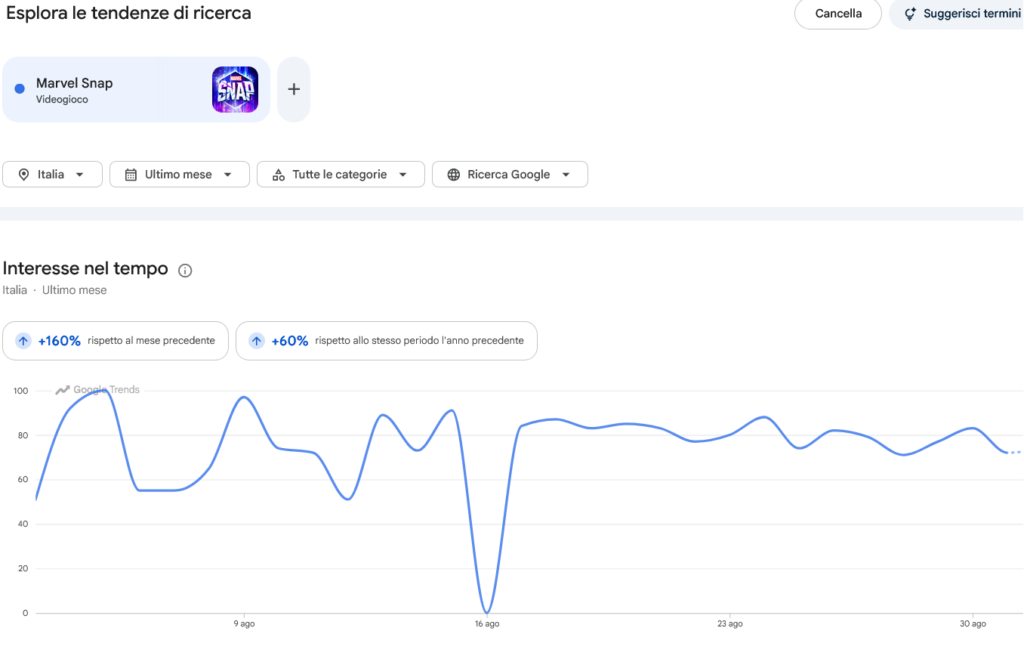Click the shapes icon beside Tutte le categorie
This screenshot has width=1024, height=665.
[278, 174]
